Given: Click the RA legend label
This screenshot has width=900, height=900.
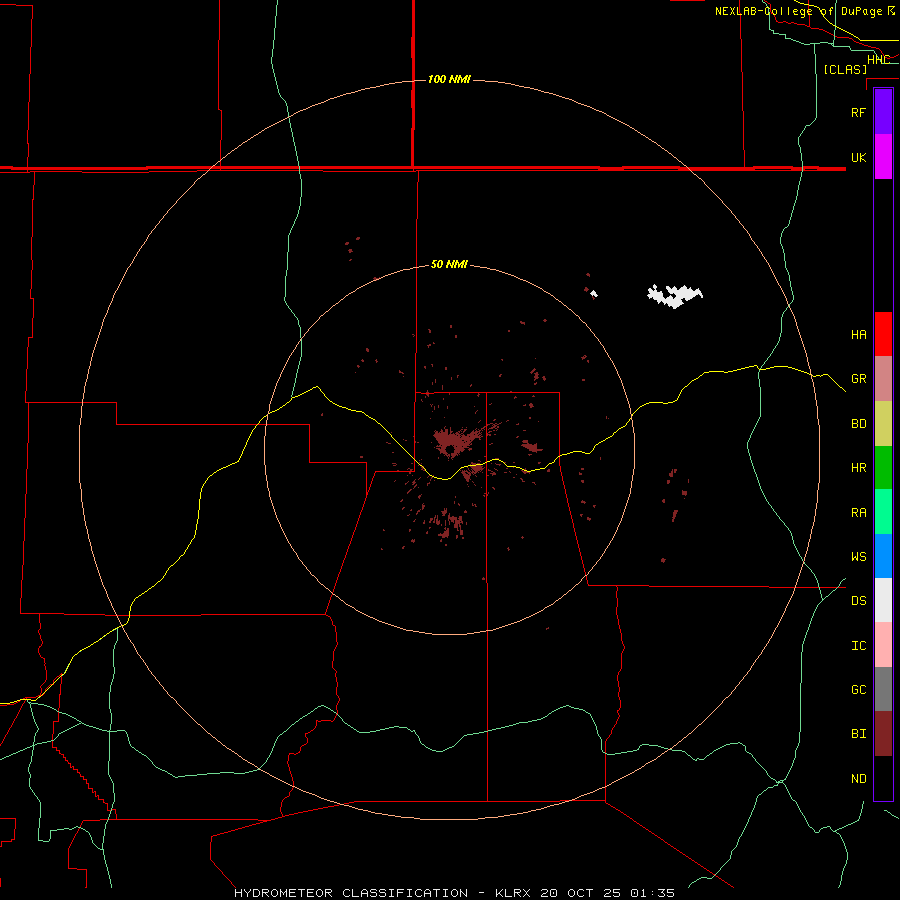Looking at the screenshot, I should 858,513.
